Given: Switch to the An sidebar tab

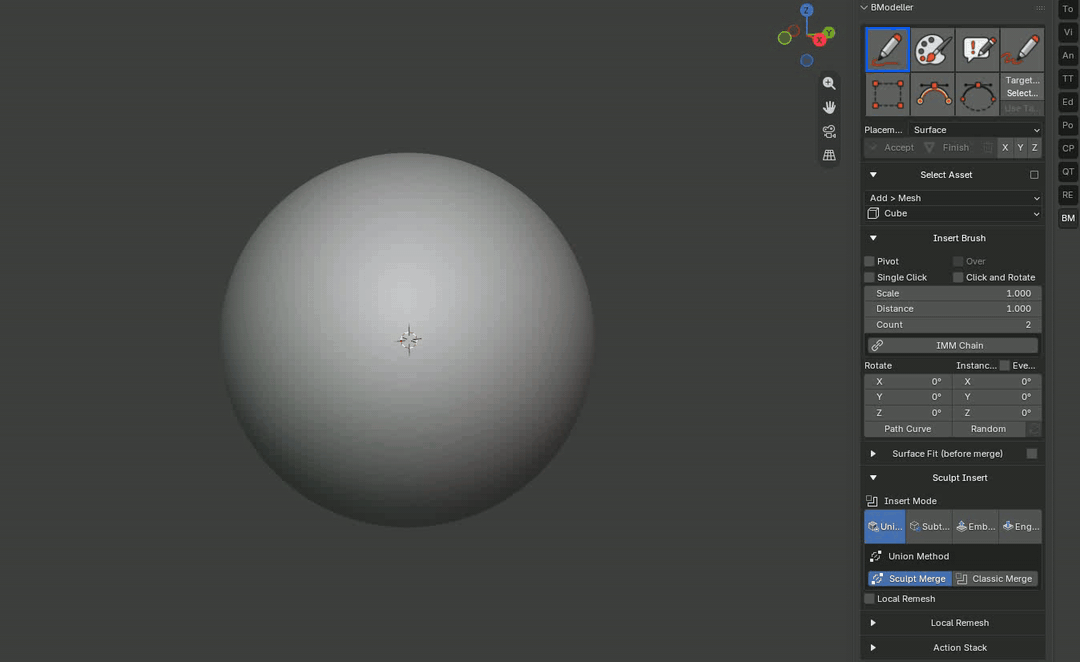Looking at the screenshot, I should click(1068, 55).
